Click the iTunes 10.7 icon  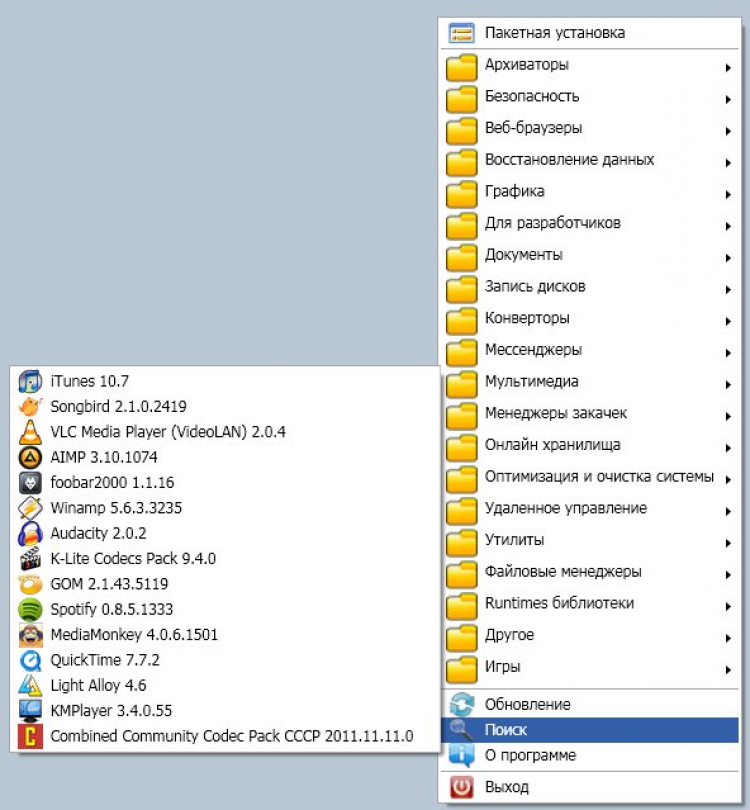pos(30,381)
